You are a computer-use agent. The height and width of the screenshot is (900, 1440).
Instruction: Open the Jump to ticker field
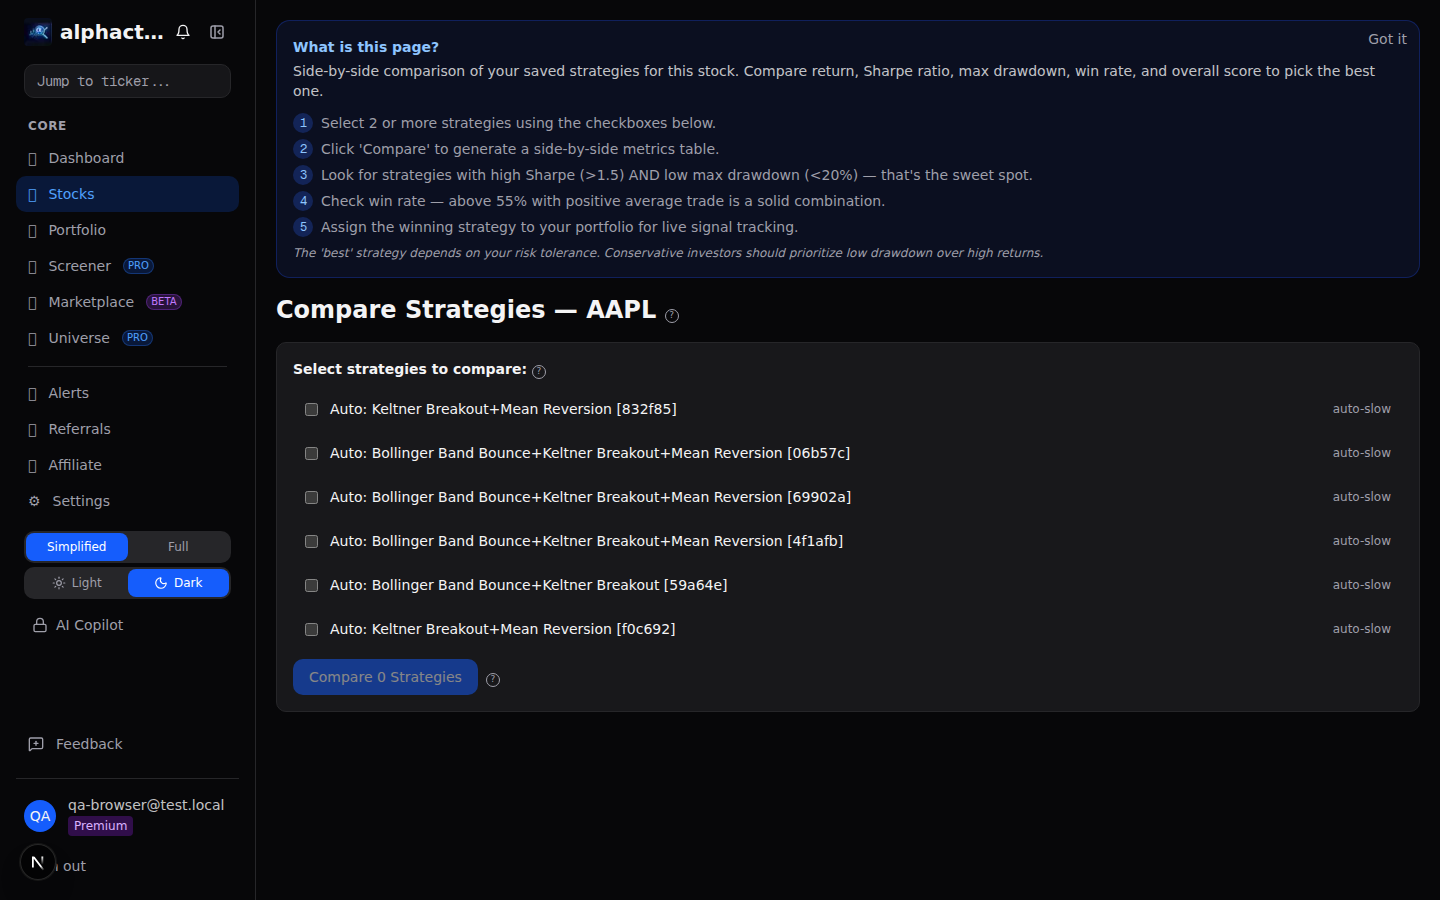[127, 81]
